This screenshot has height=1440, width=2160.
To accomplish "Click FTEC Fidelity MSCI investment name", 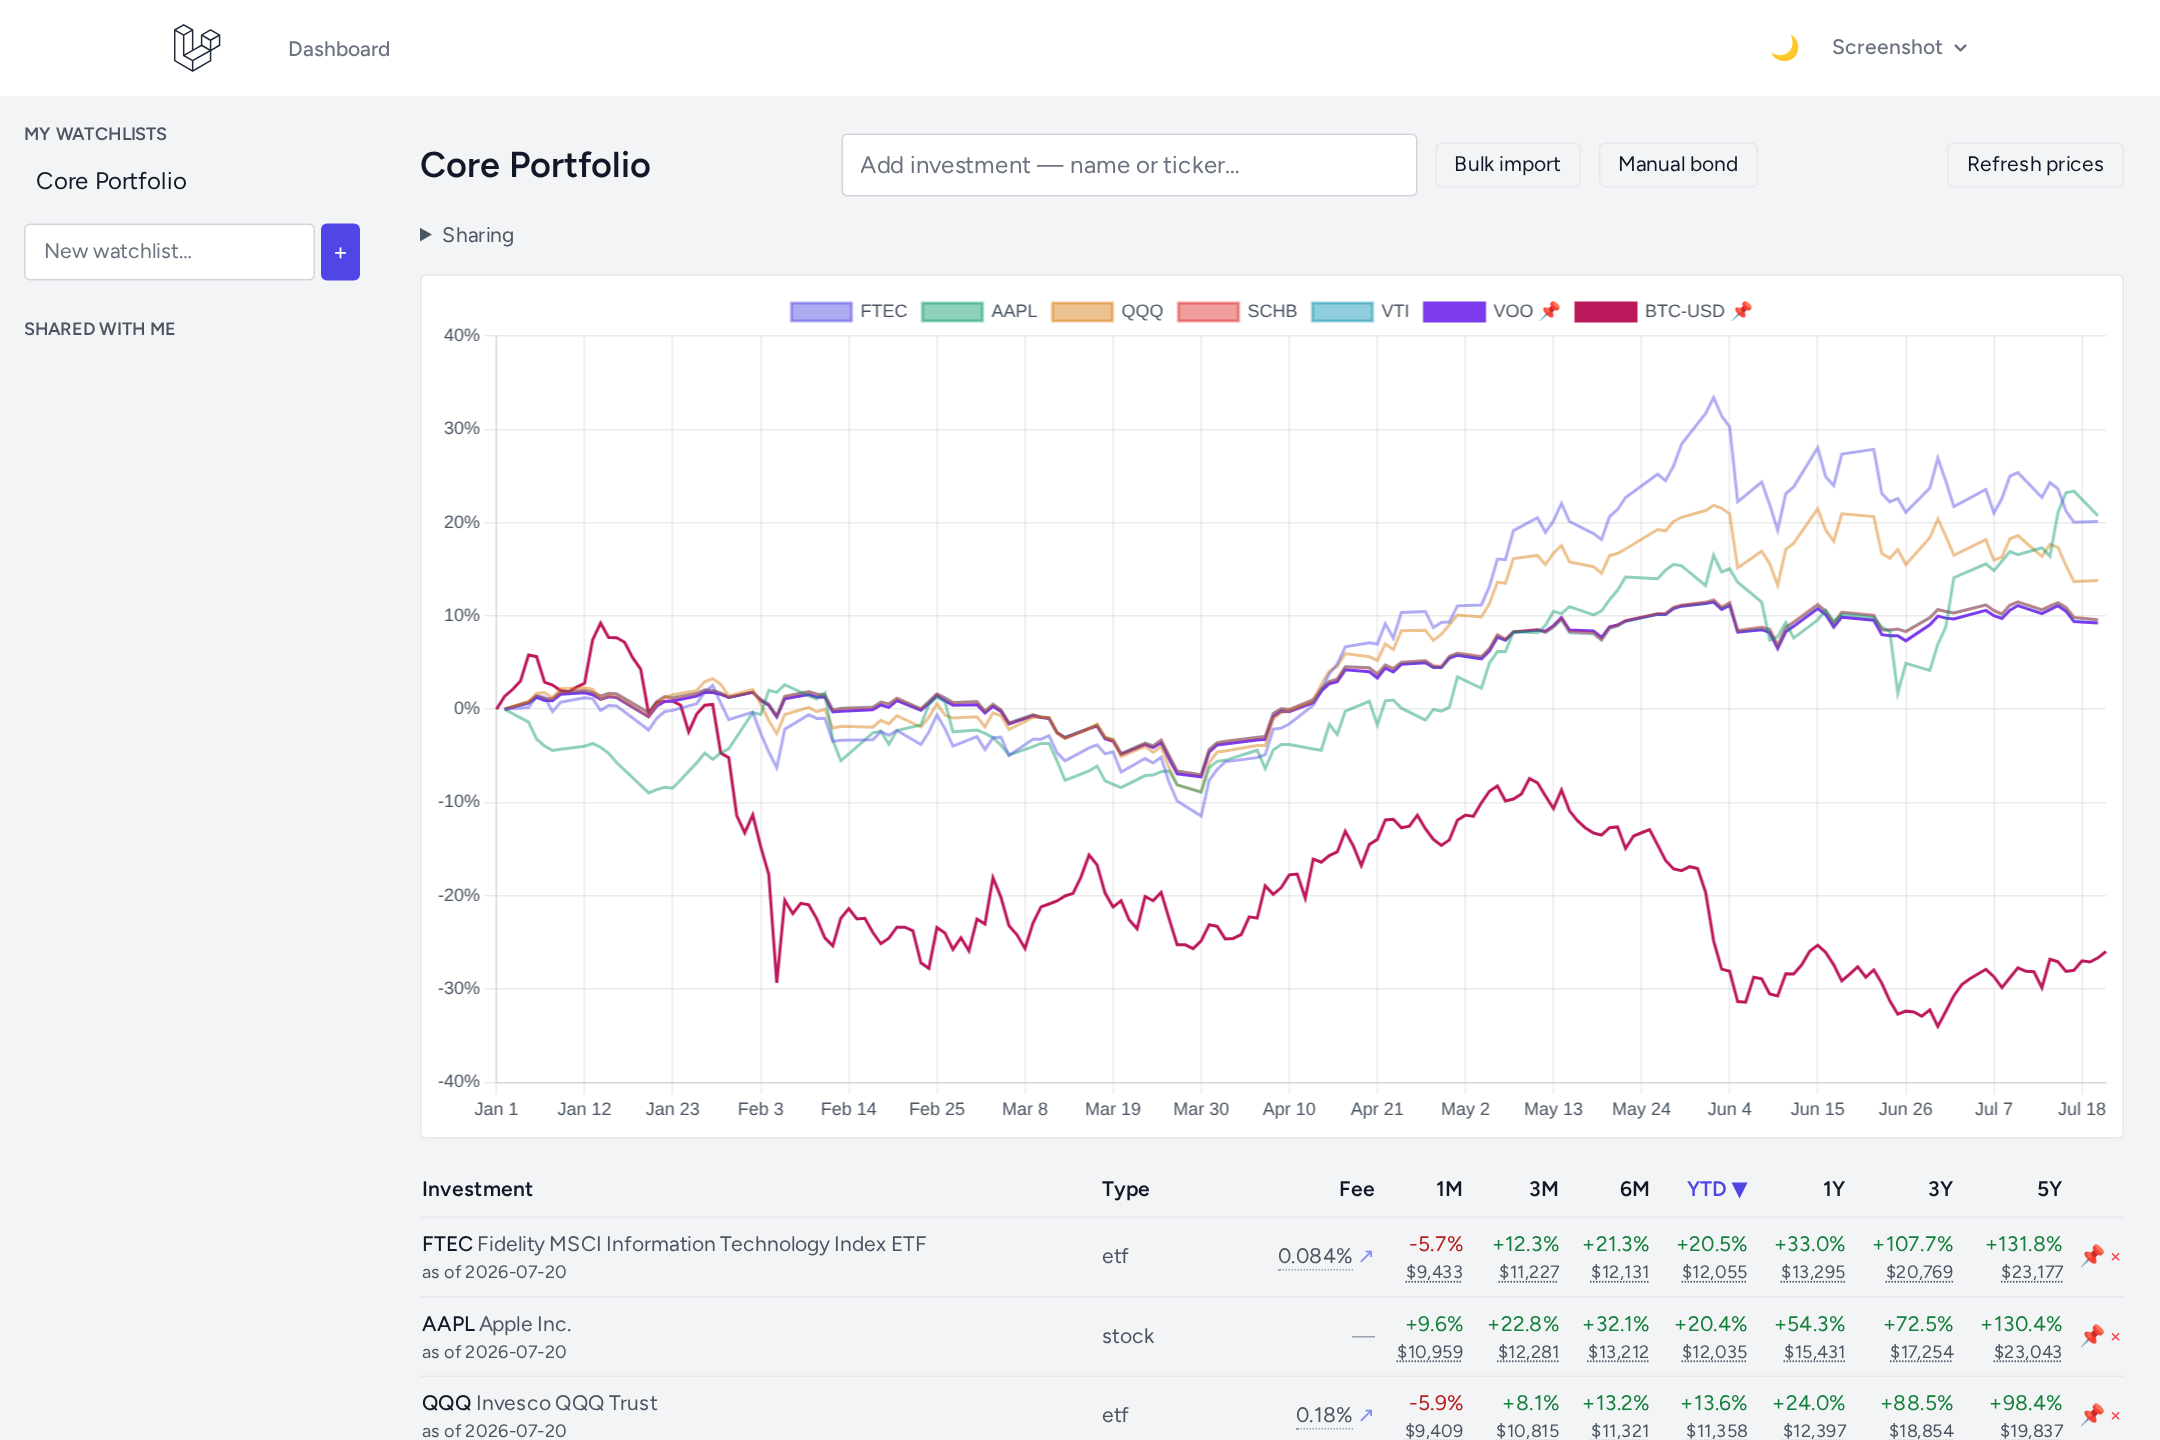I will pos(674,1244).
